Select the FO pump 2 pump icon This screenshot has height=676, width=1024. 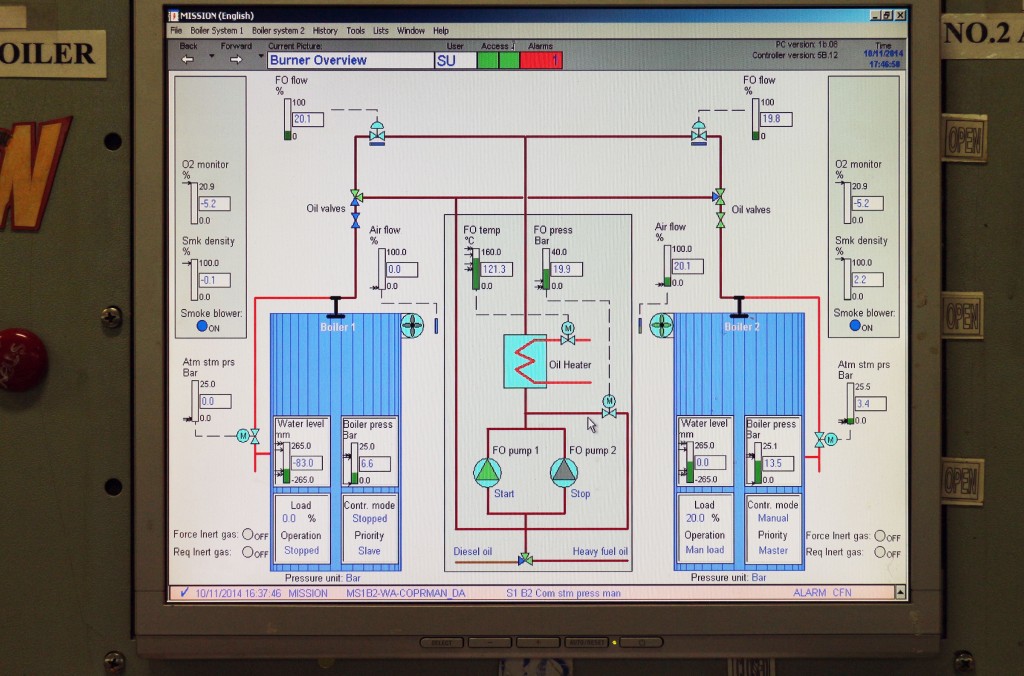(x=564, y=473)
